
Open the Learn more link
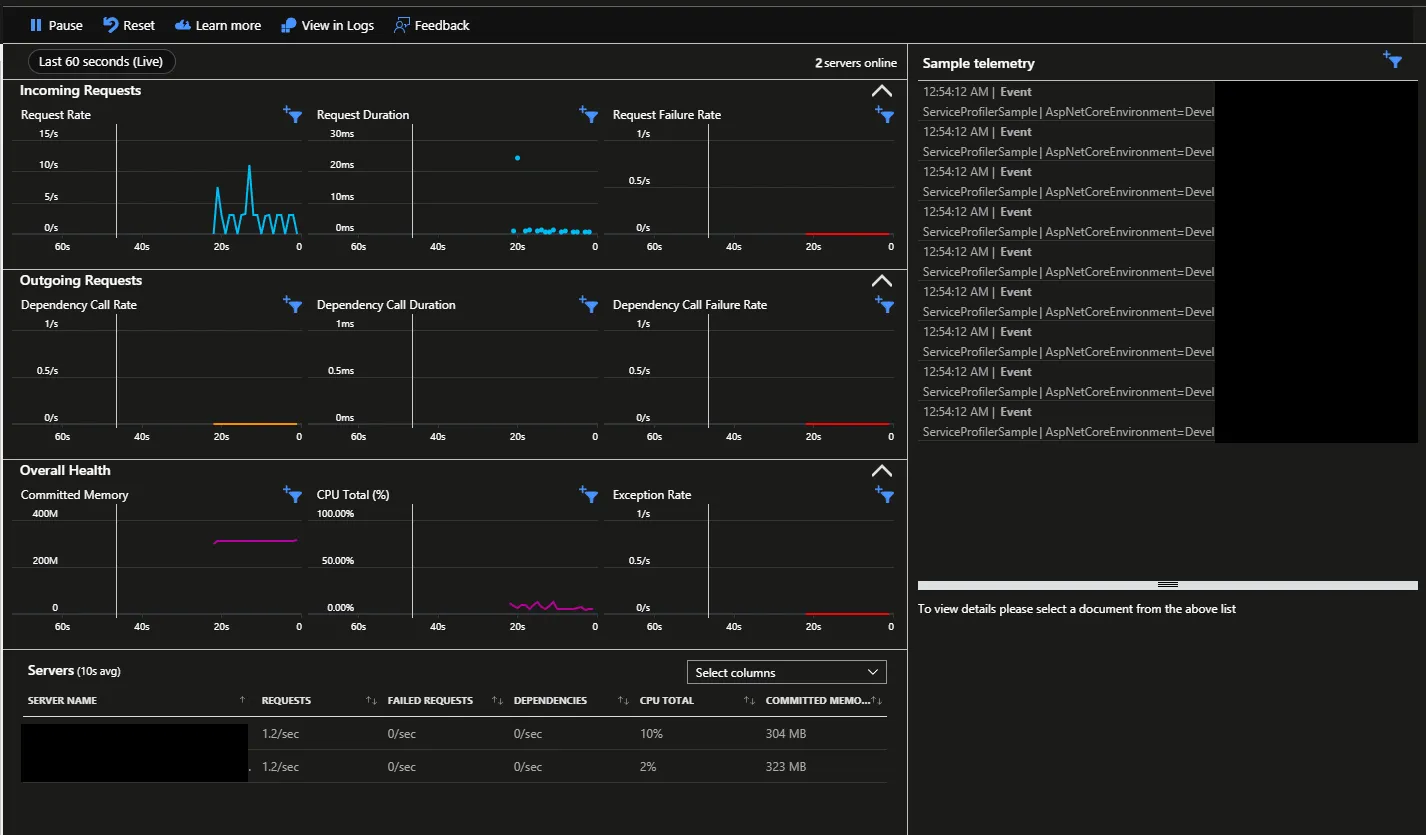coord(217,25)
